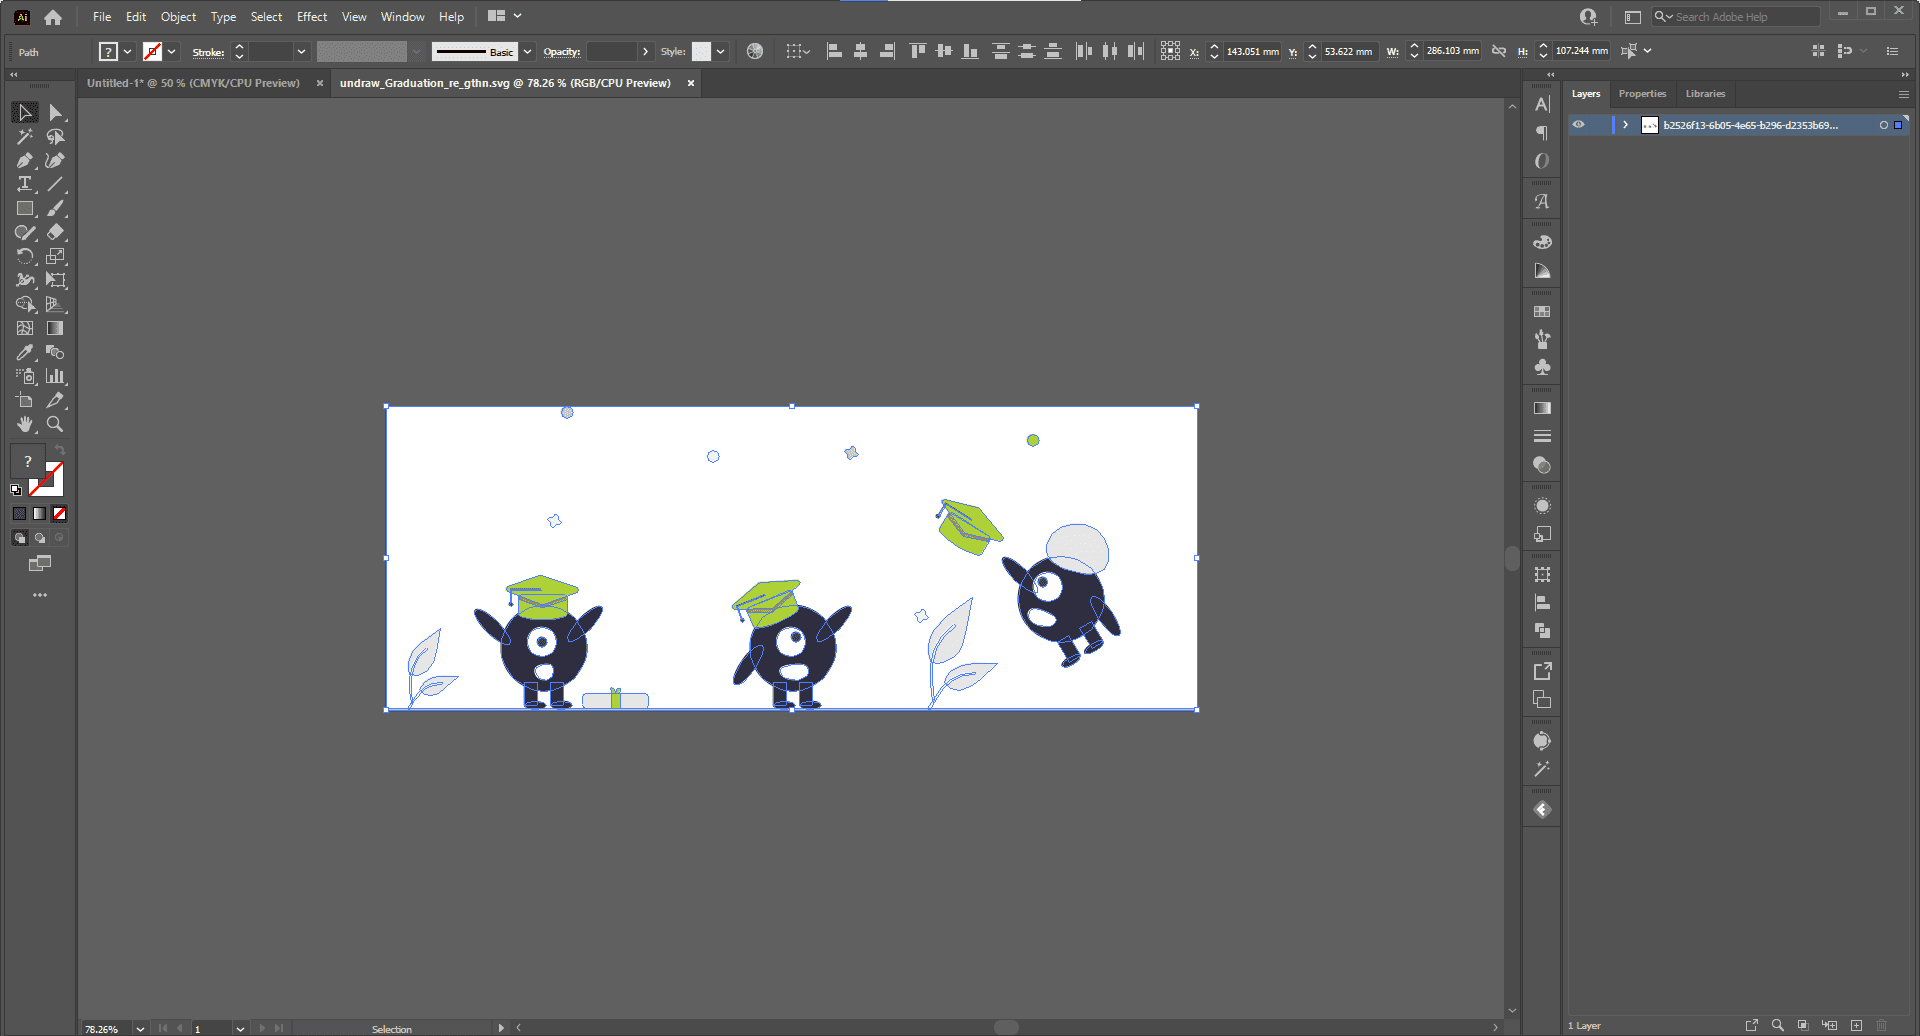
Task: Activate the Eraser tool
Action: tap(56, 233)
